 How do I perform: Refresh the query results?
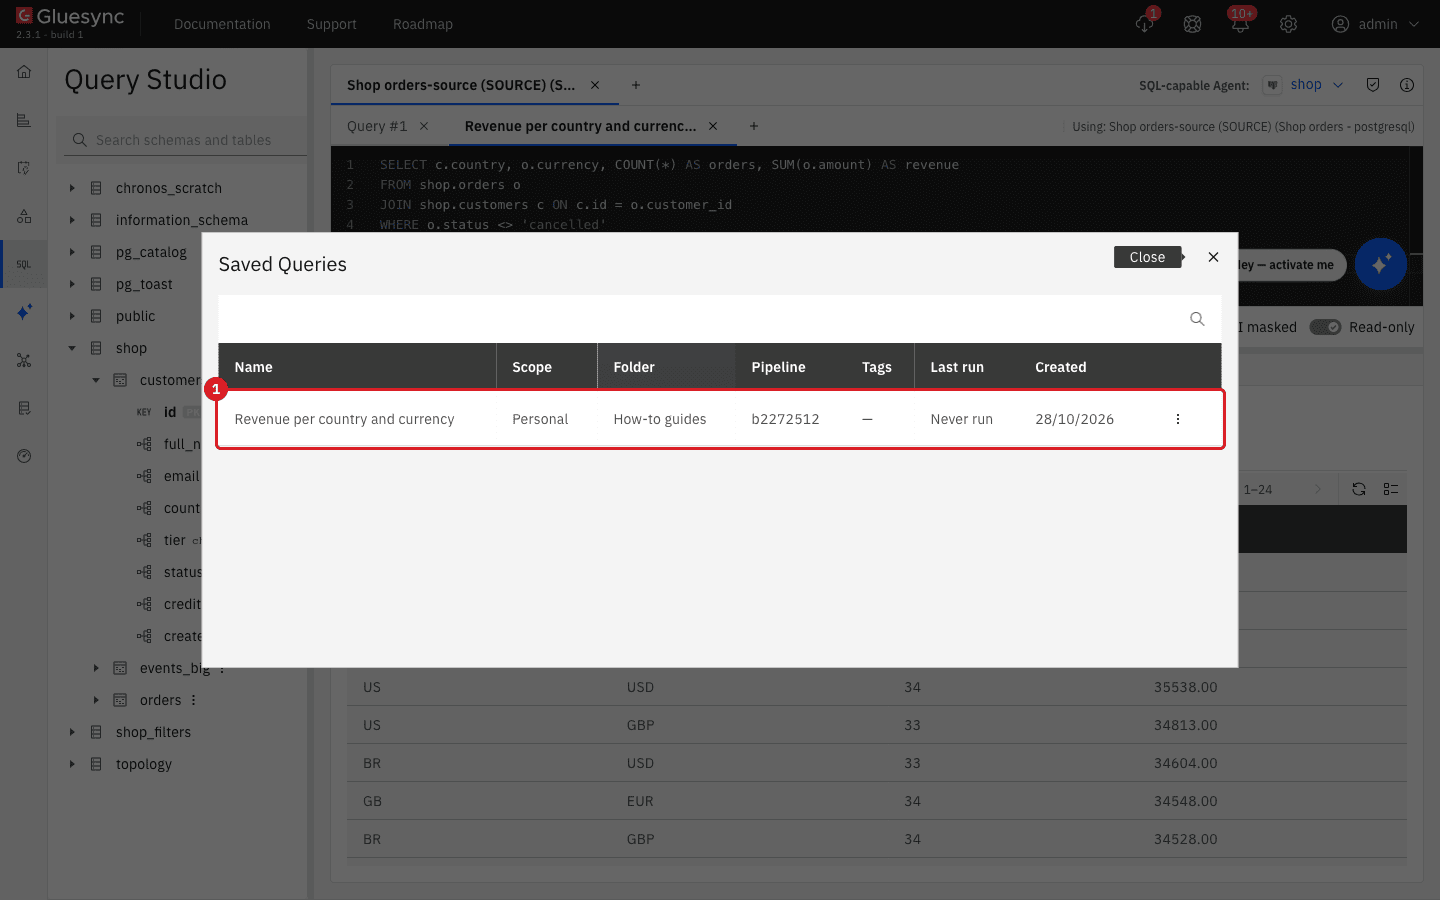coord(1359,489)
